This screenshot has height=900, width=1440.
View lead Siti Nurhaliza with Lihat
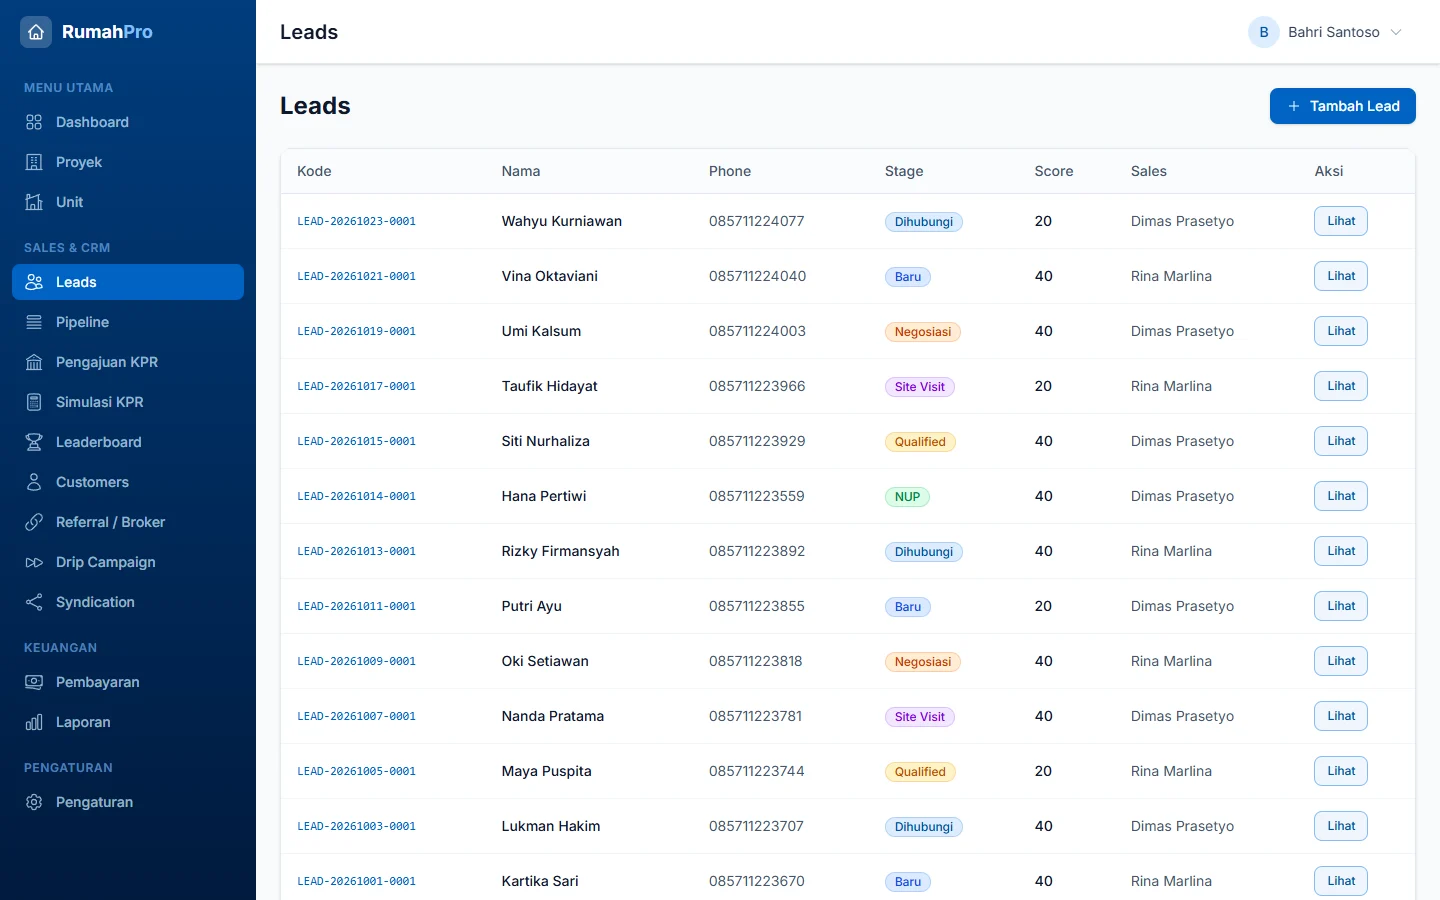pos(1341,441)
